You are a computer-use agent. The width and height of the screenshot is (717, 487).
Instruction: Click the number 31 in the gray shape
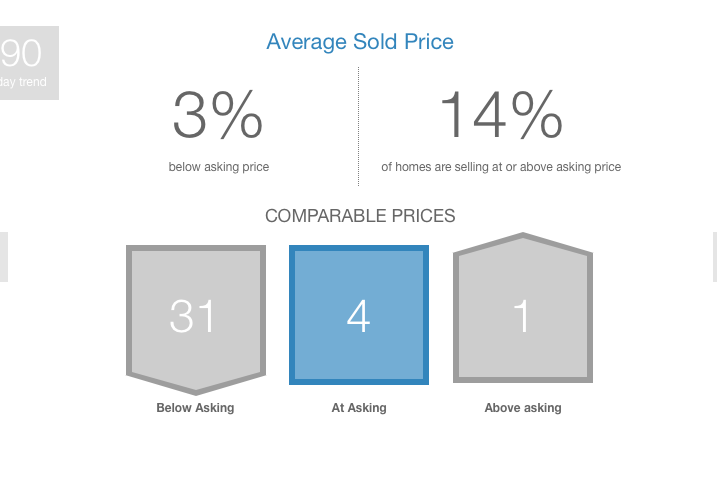coord(192,316)
